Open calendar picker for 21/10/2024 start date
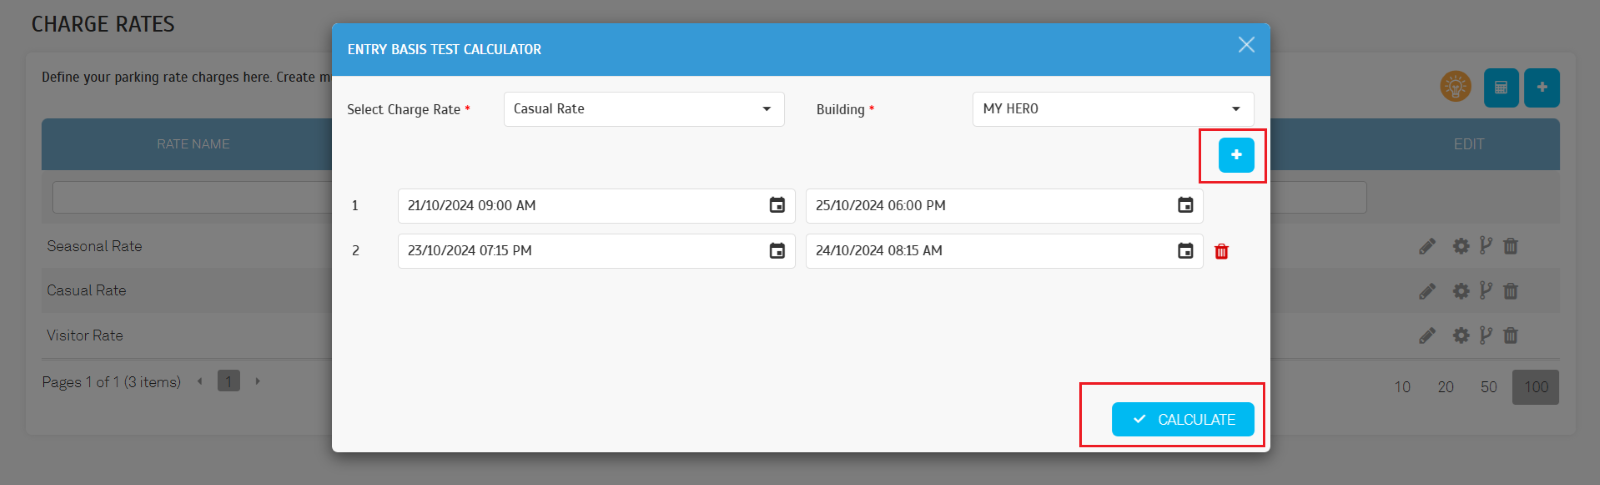Image resolution: width=1600 pixels, height=485 pixels. point(777,205)
